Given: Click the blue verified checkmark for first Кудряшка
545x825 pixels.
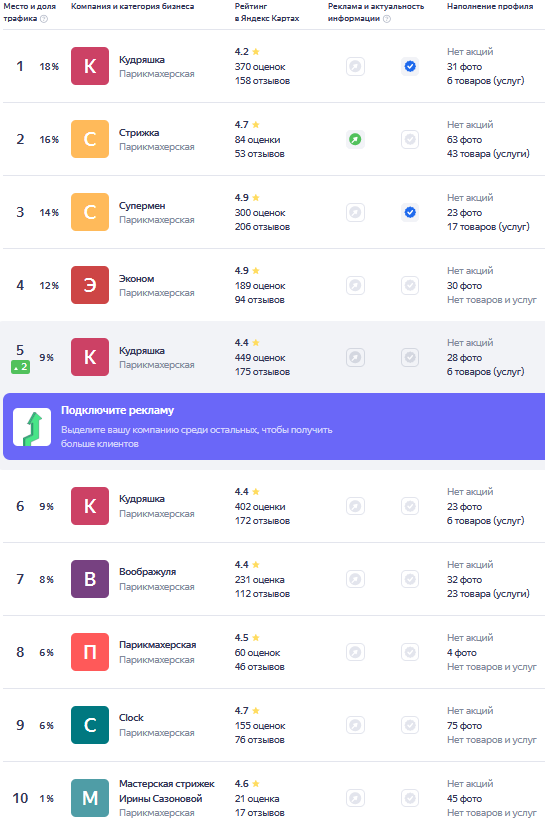Looking at the screenshot, I should pyautogui.click(x=410, y=66).
